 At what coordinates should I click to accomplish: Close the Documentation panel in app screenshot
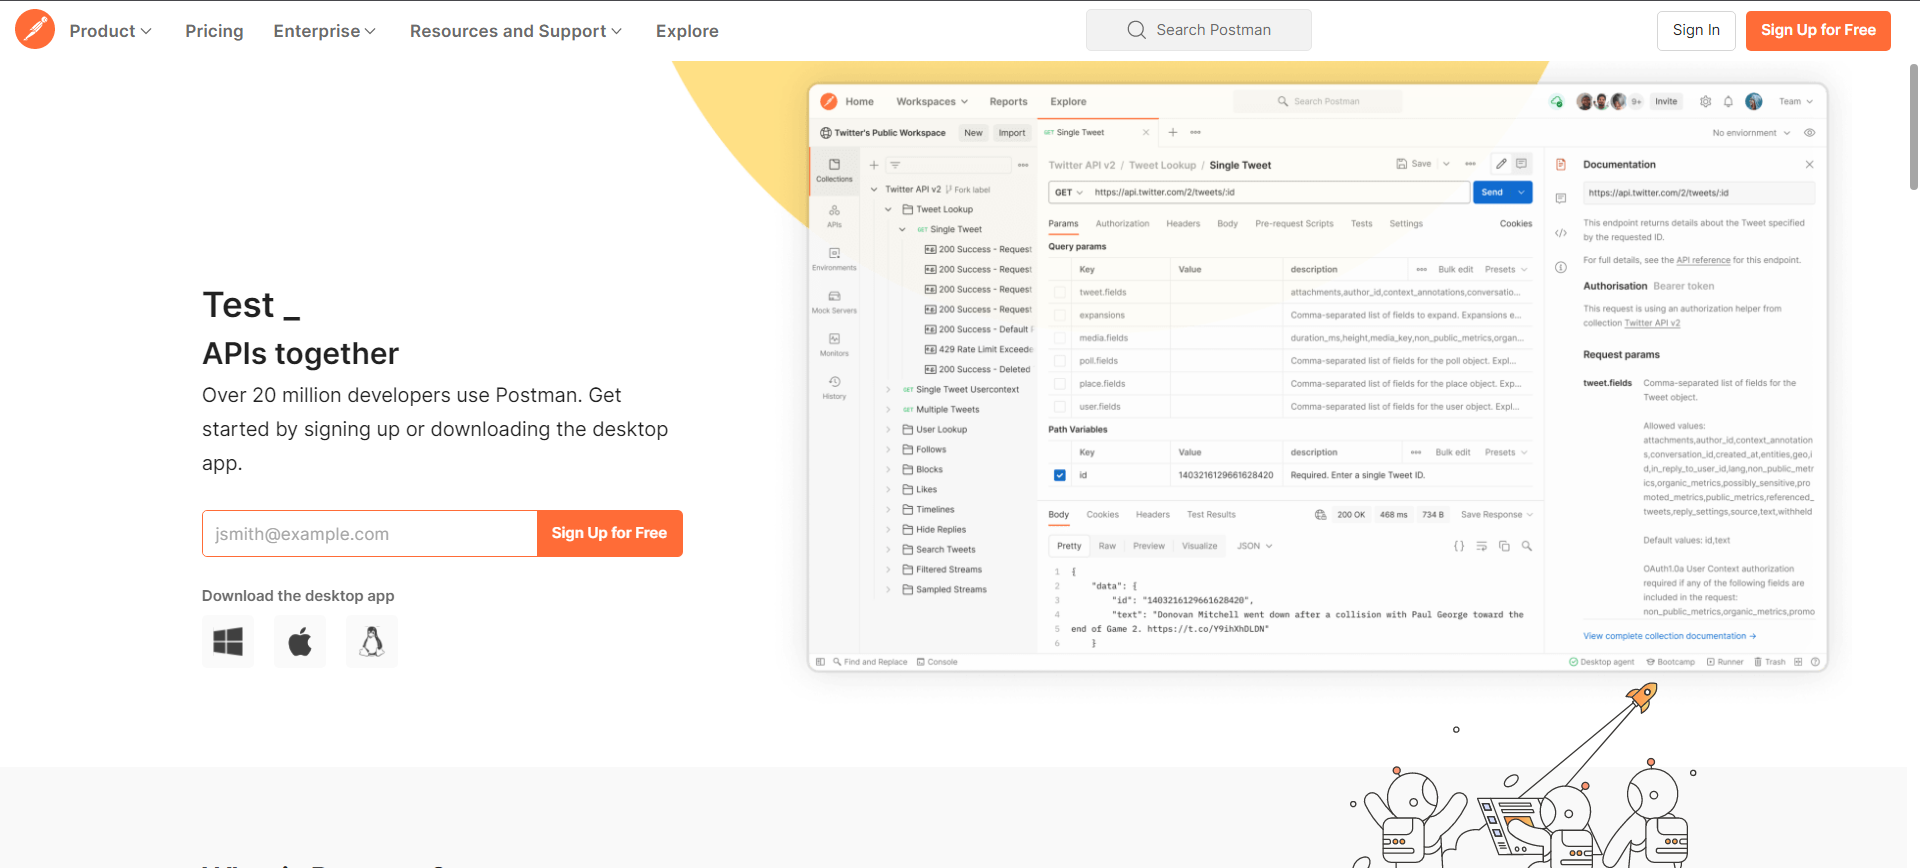pyautogui.click(x=1809, y=164)
